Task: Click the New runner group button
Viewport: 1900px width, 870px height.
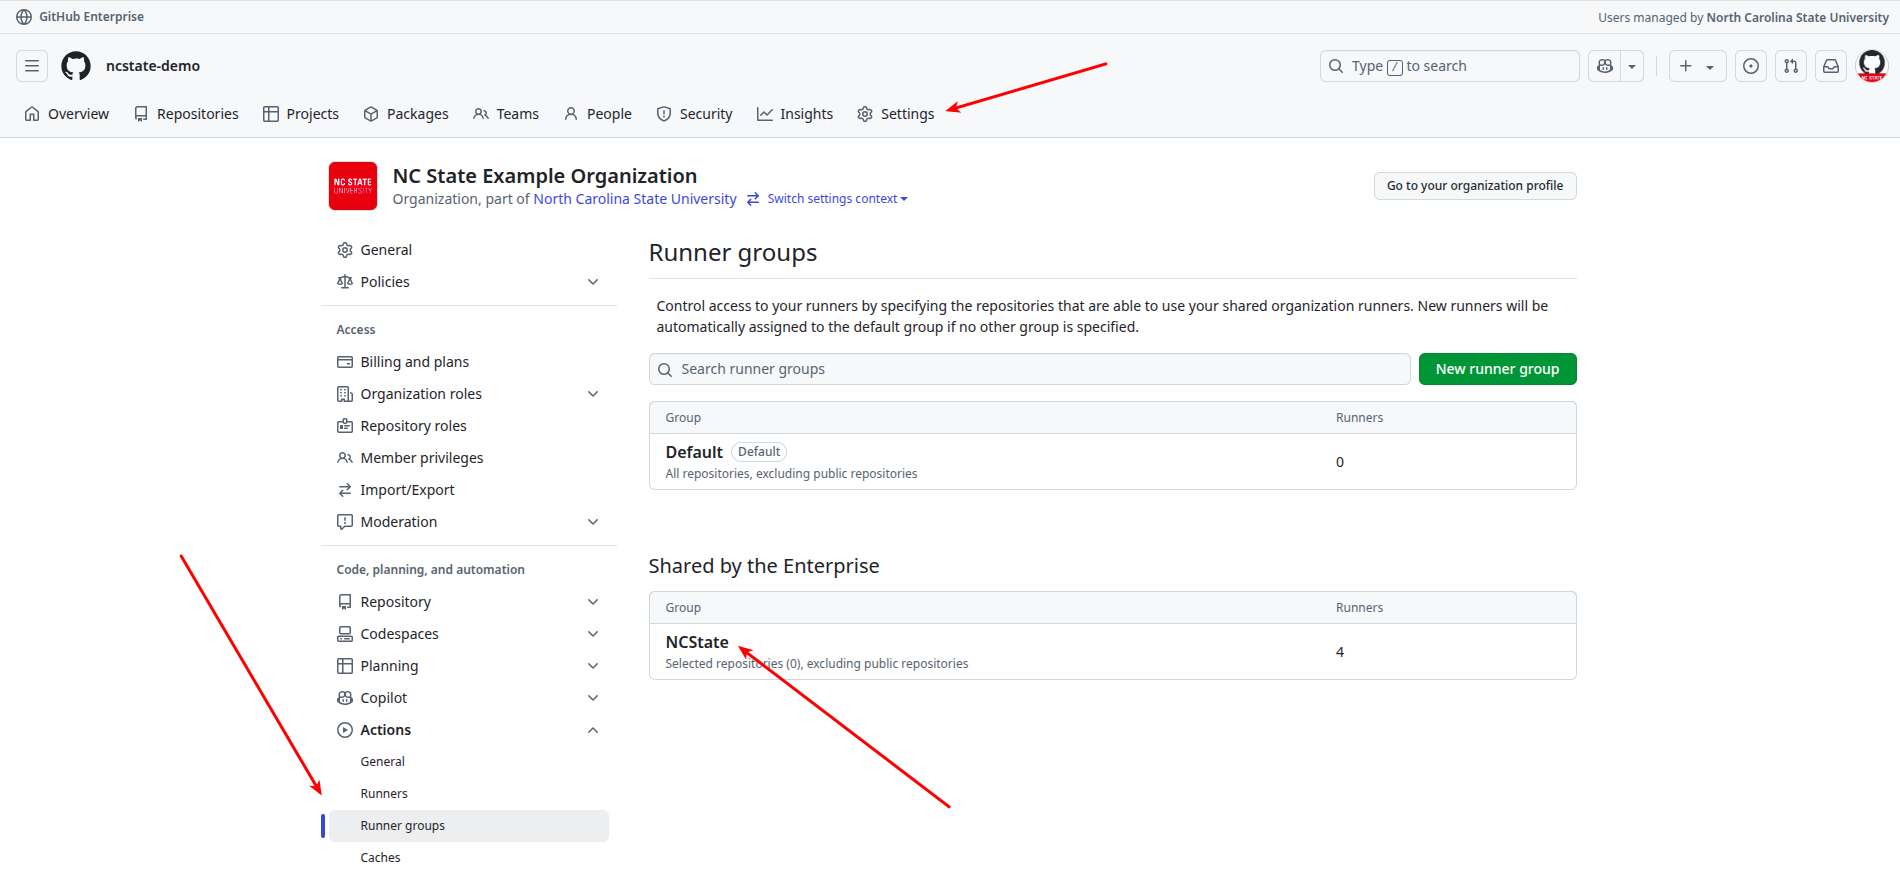Action: tap(1497, 369)
